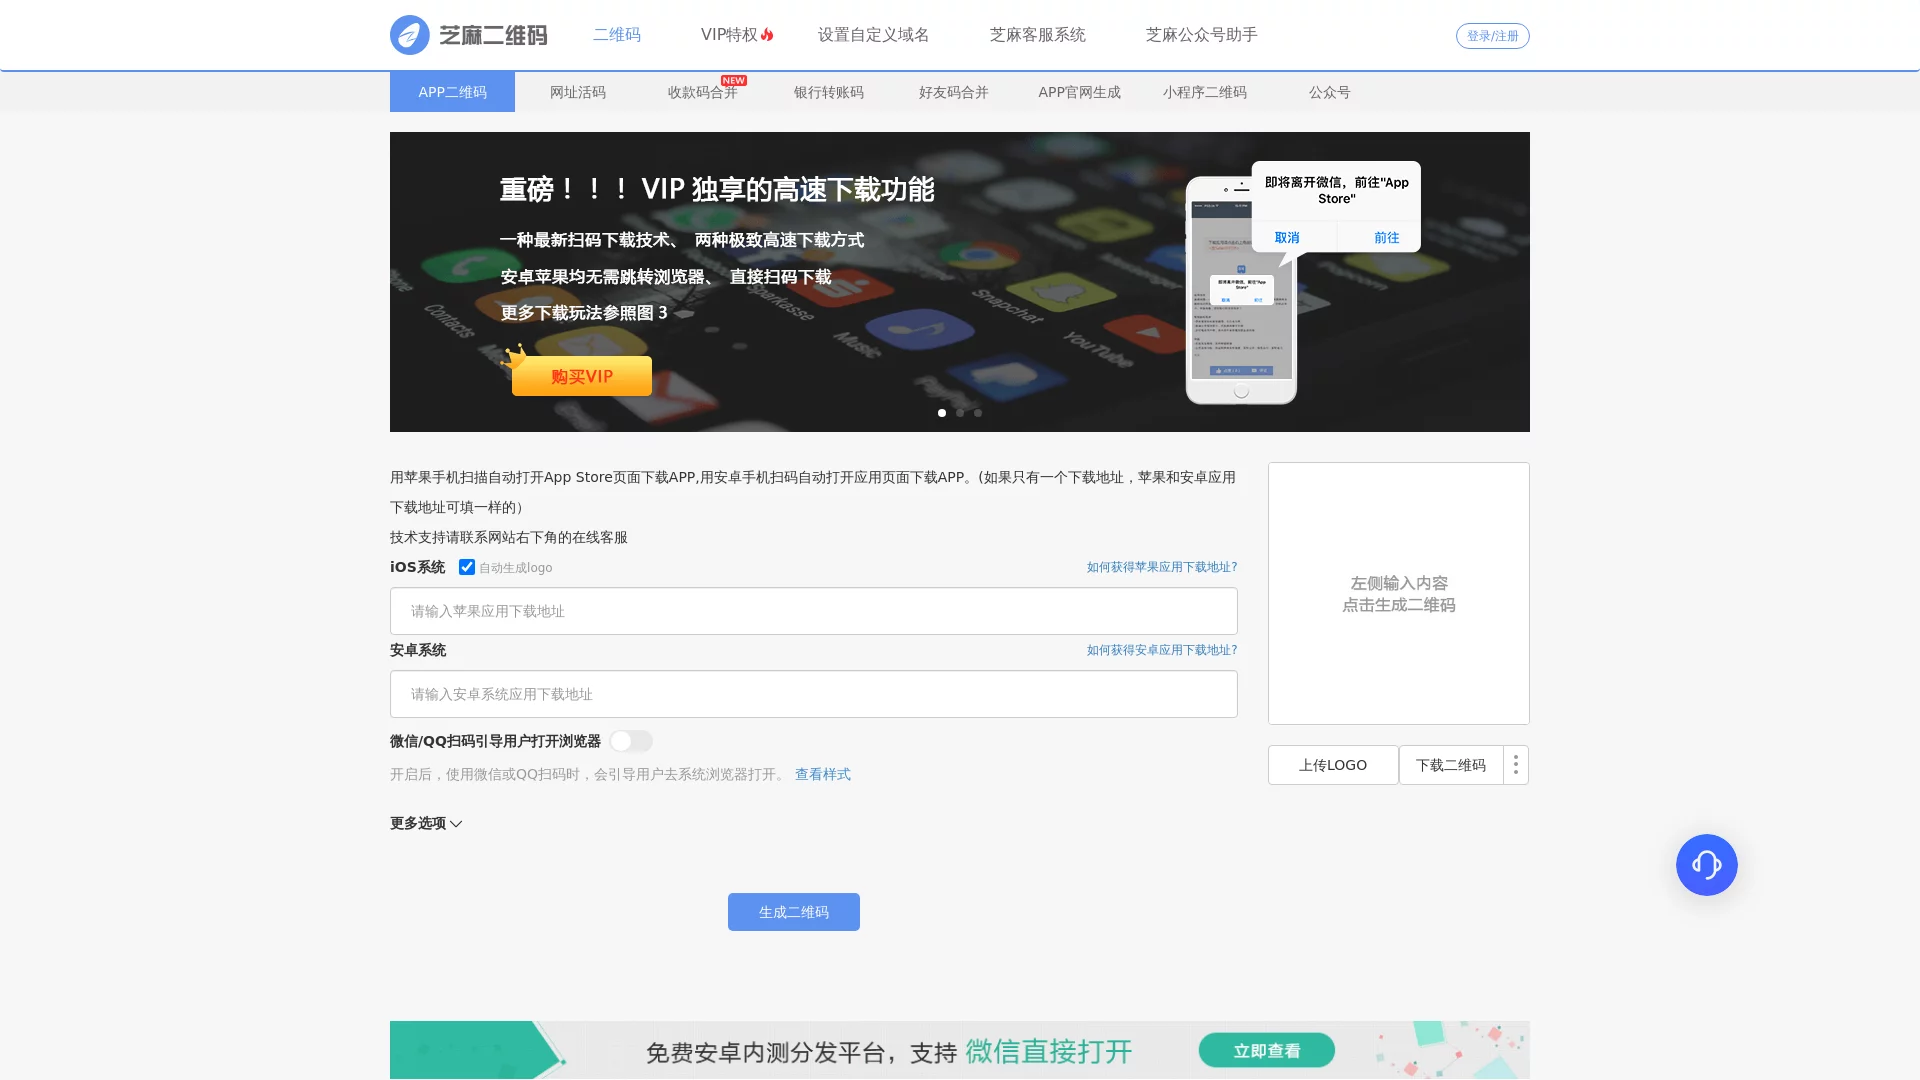Go to the second carousel slide dot
The image size is (1920, 1080).
click(960, 413)
